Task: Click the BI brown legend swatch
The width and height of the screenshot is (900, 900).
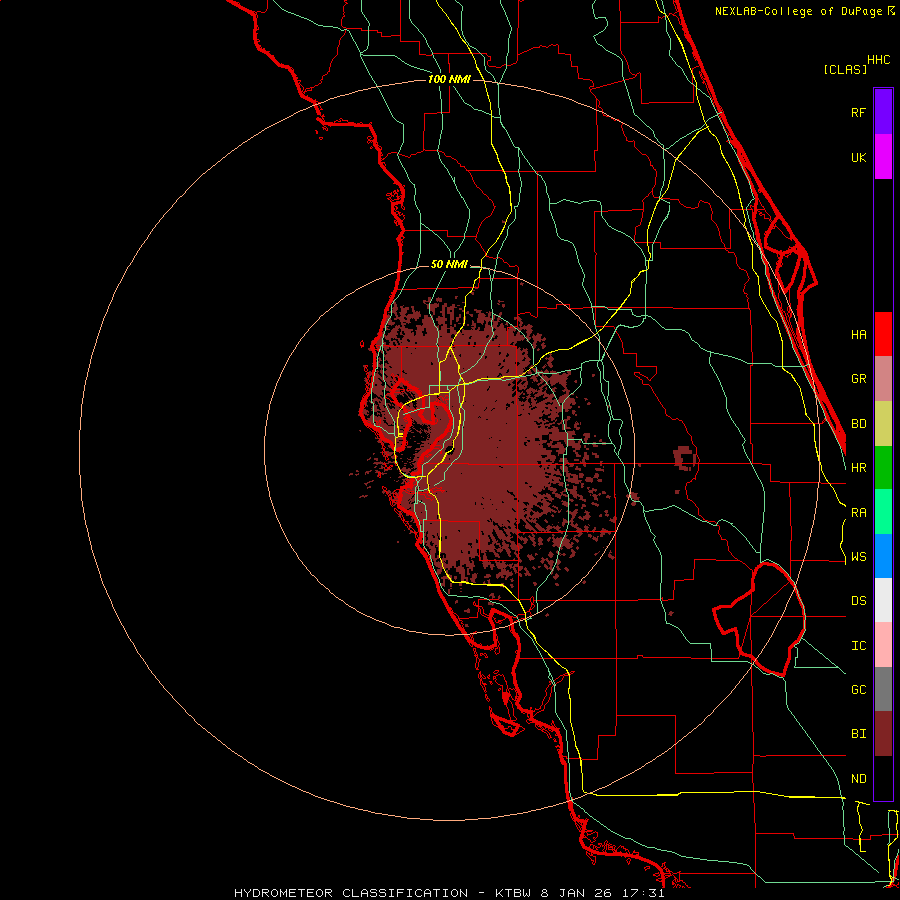Action: tap(883, 734)
